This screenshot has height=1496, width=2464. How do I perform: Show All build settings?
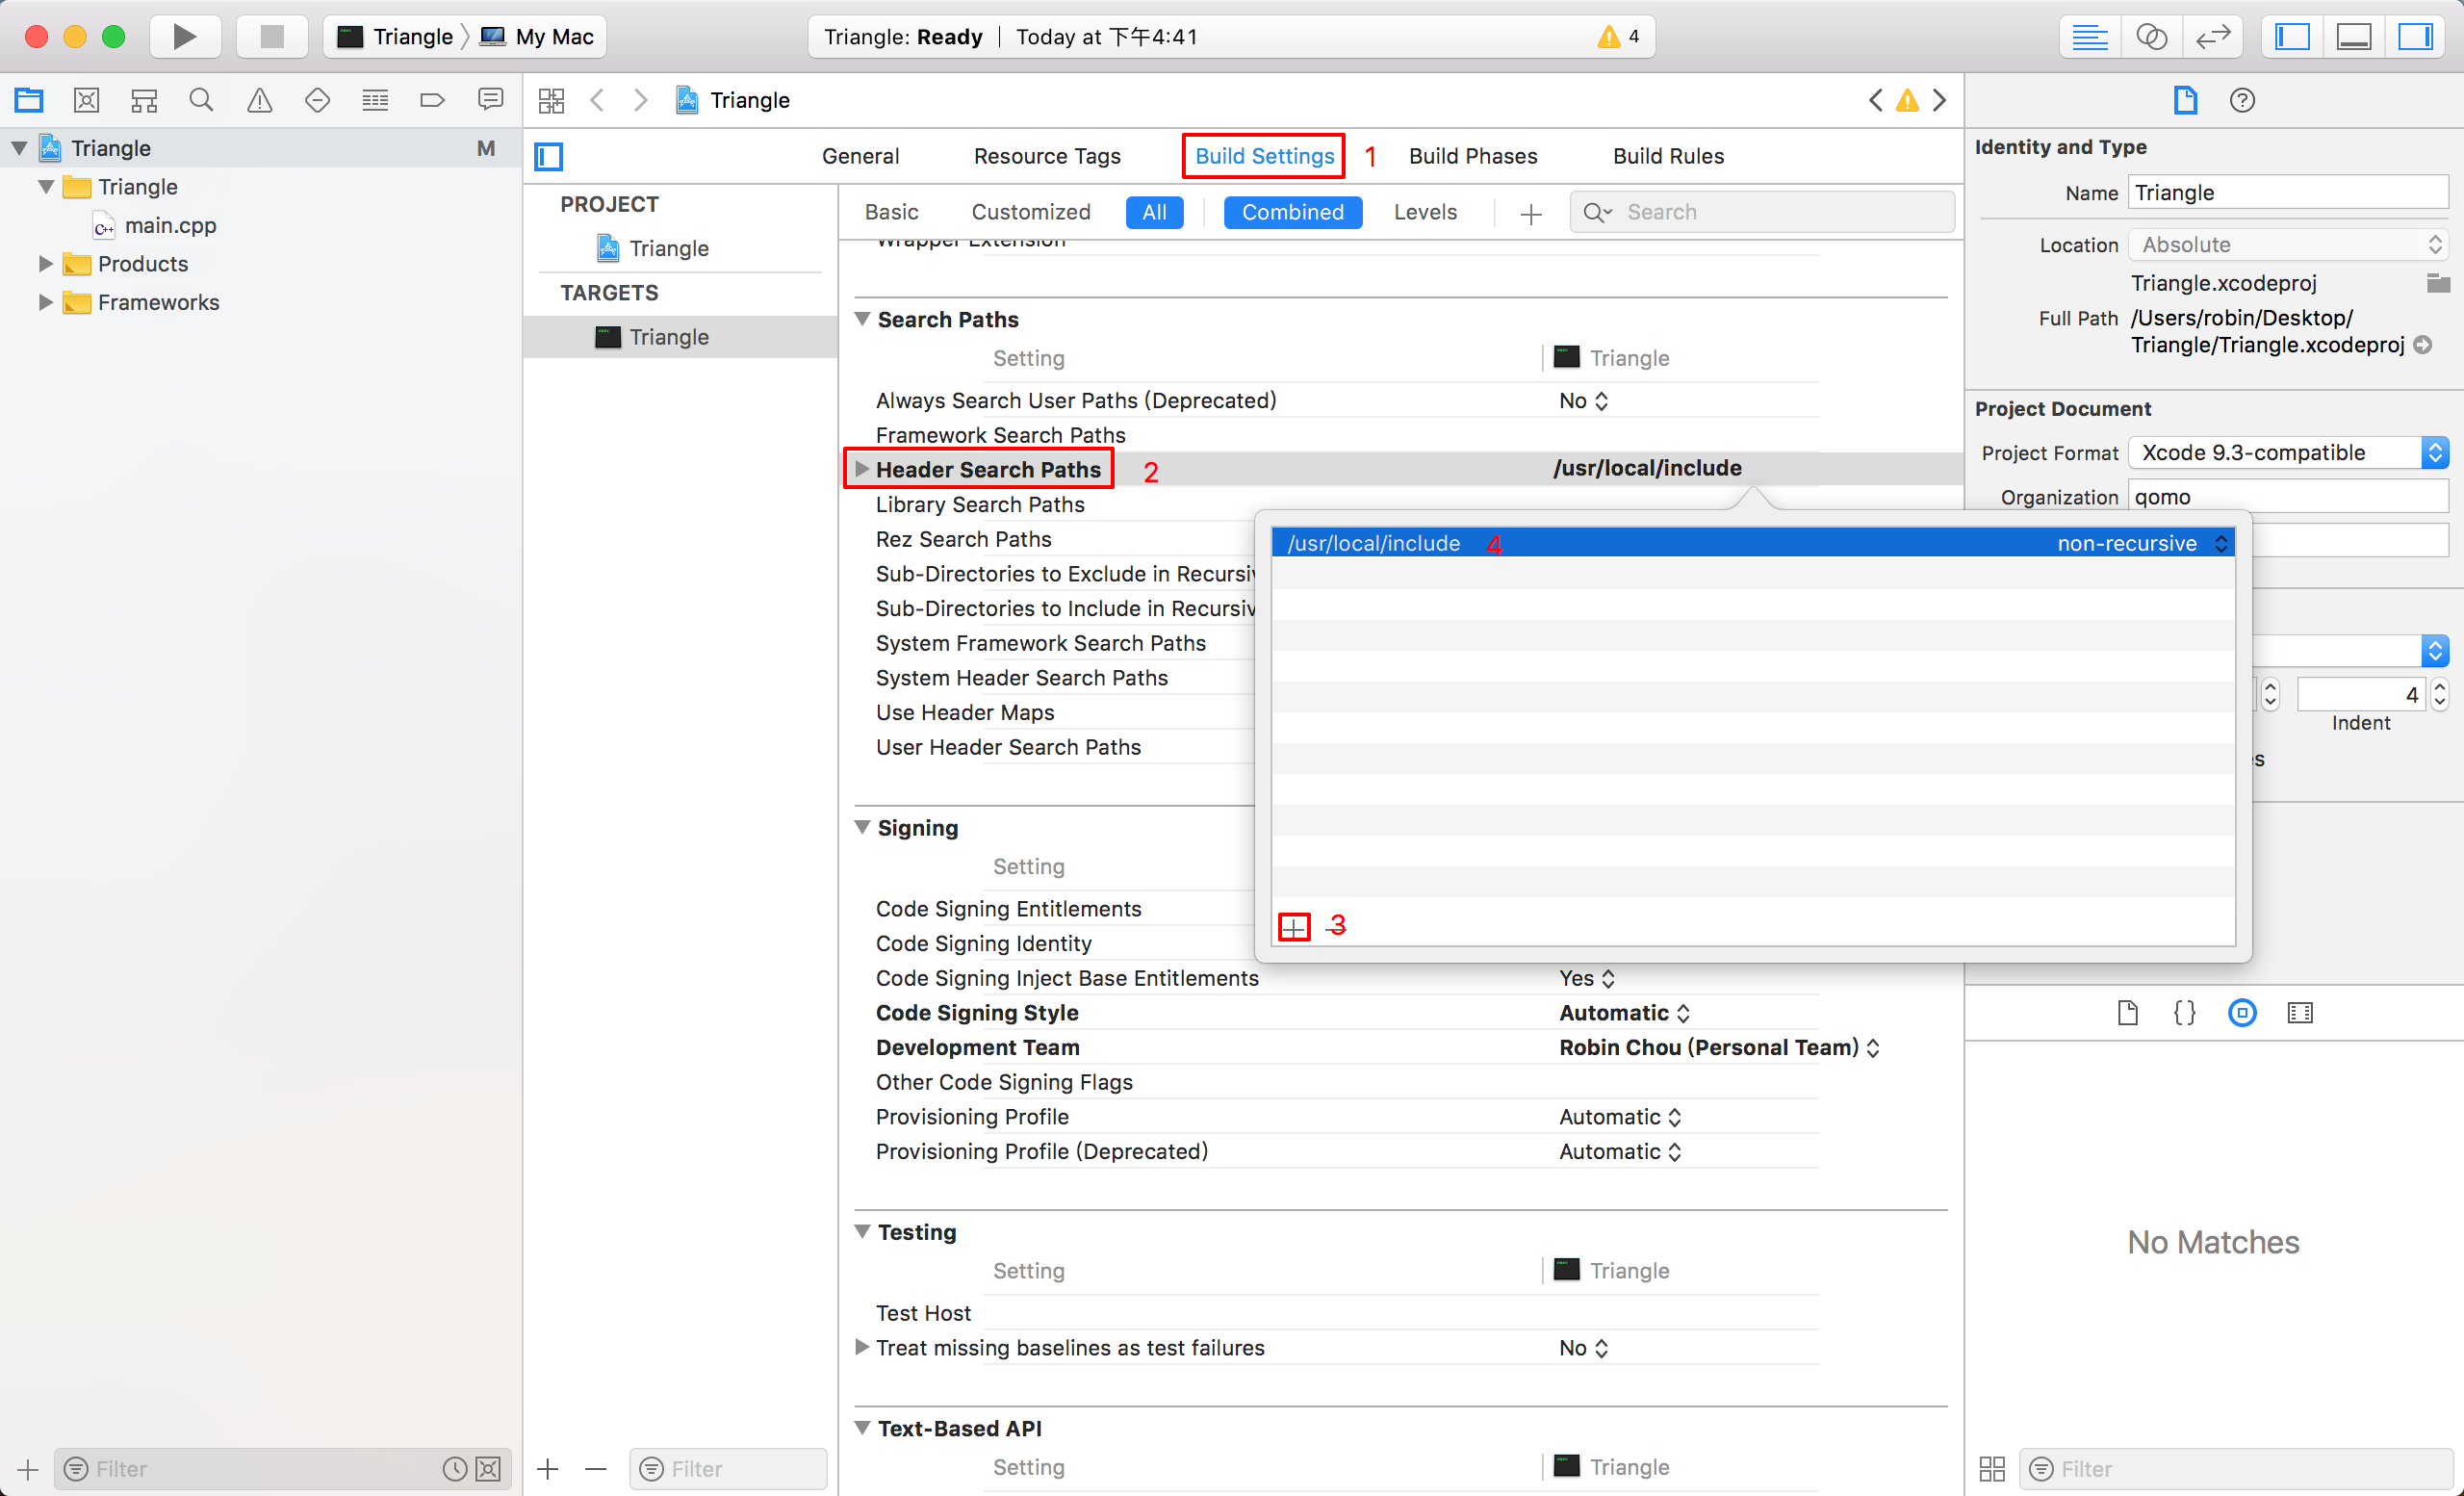[x=1154, y=212]
